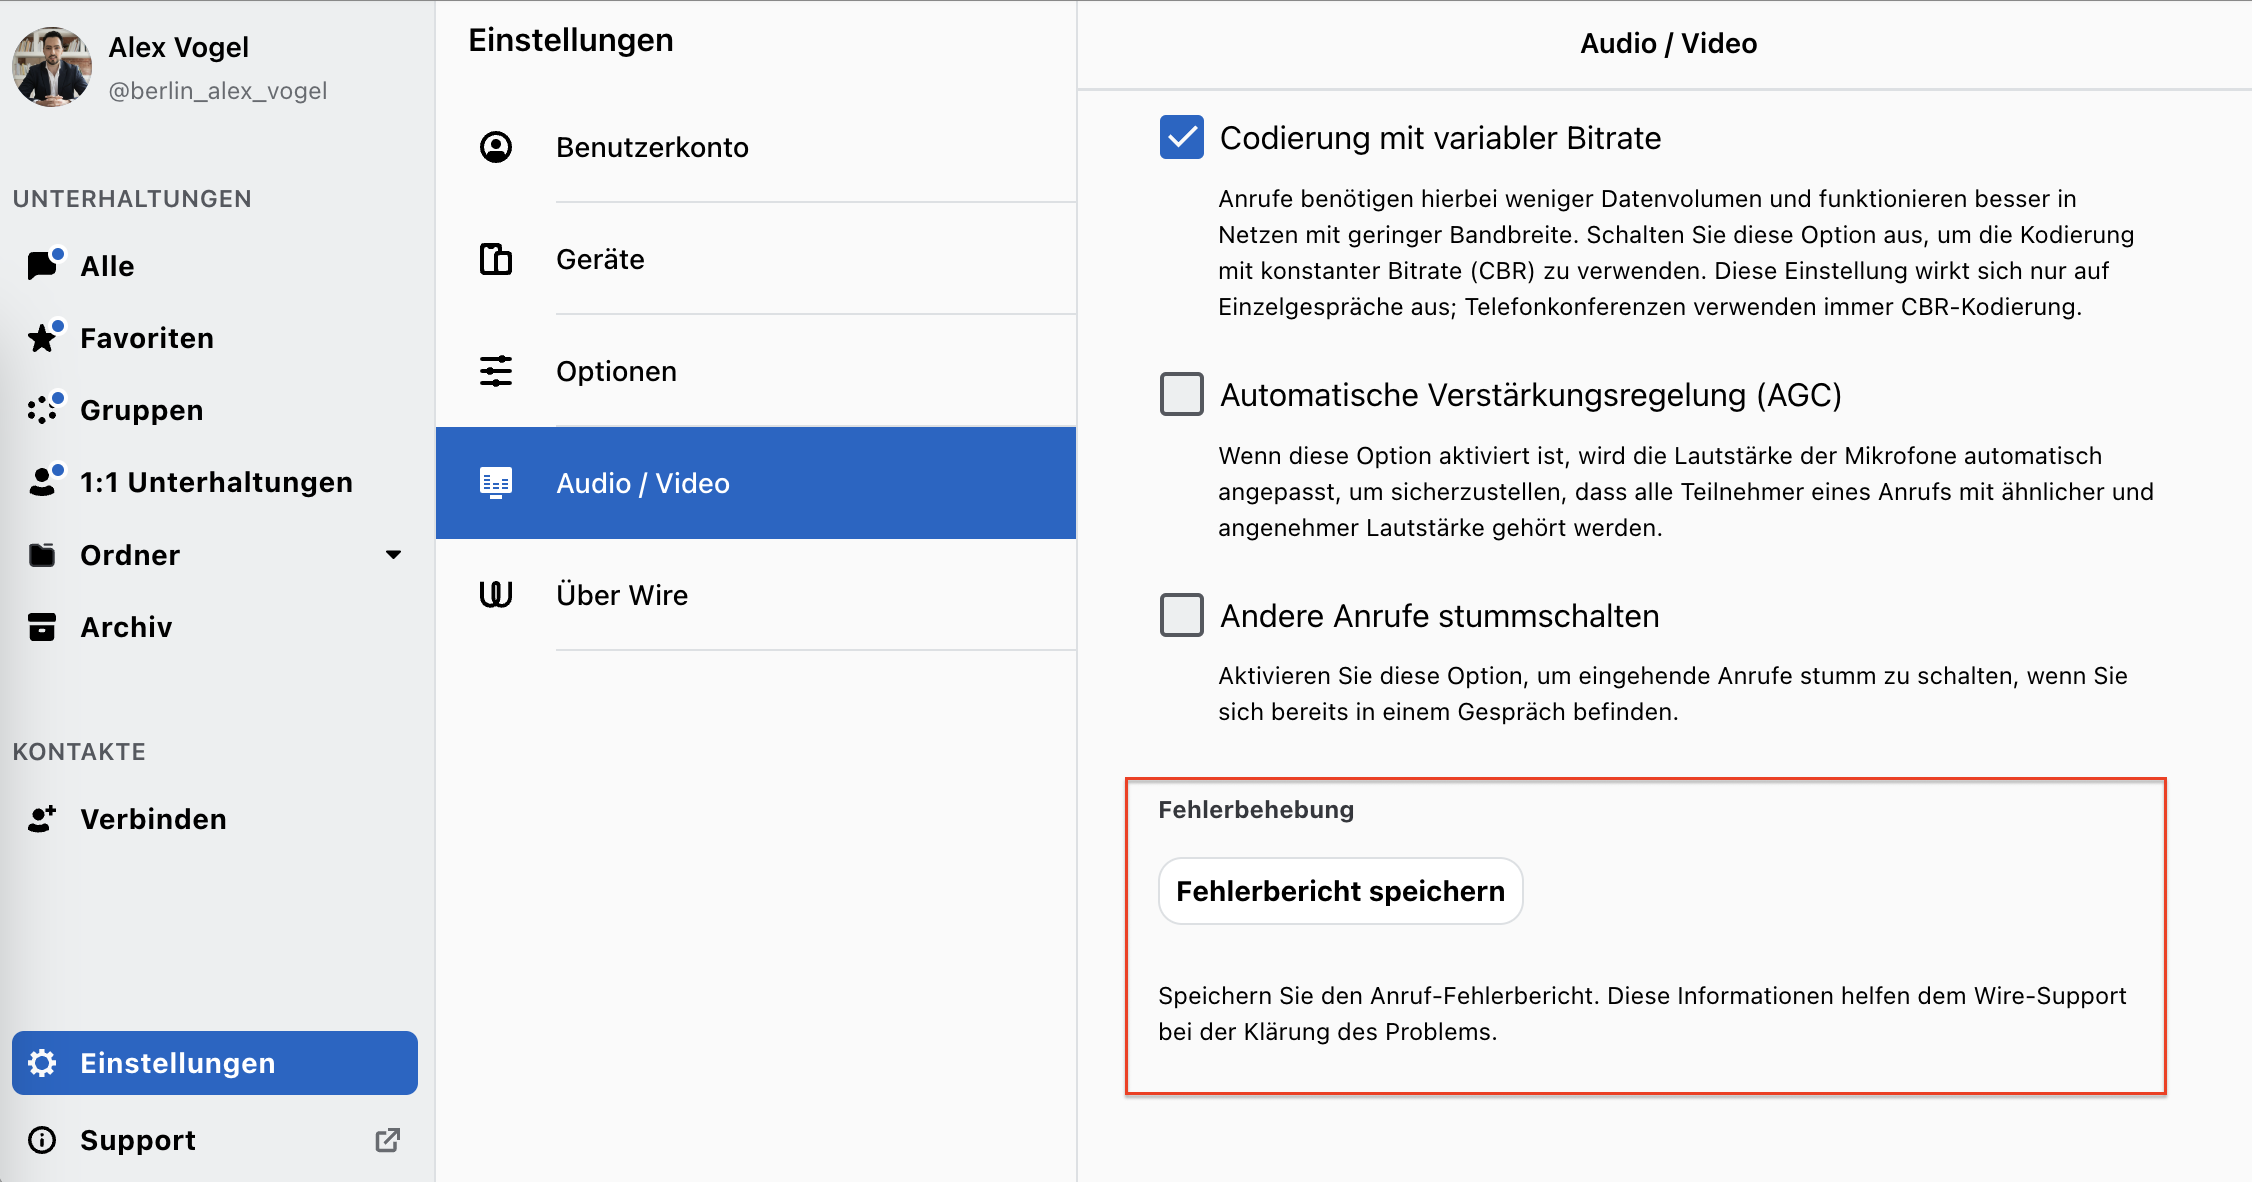Click the Über Wire logo icon

pos(496,595)
